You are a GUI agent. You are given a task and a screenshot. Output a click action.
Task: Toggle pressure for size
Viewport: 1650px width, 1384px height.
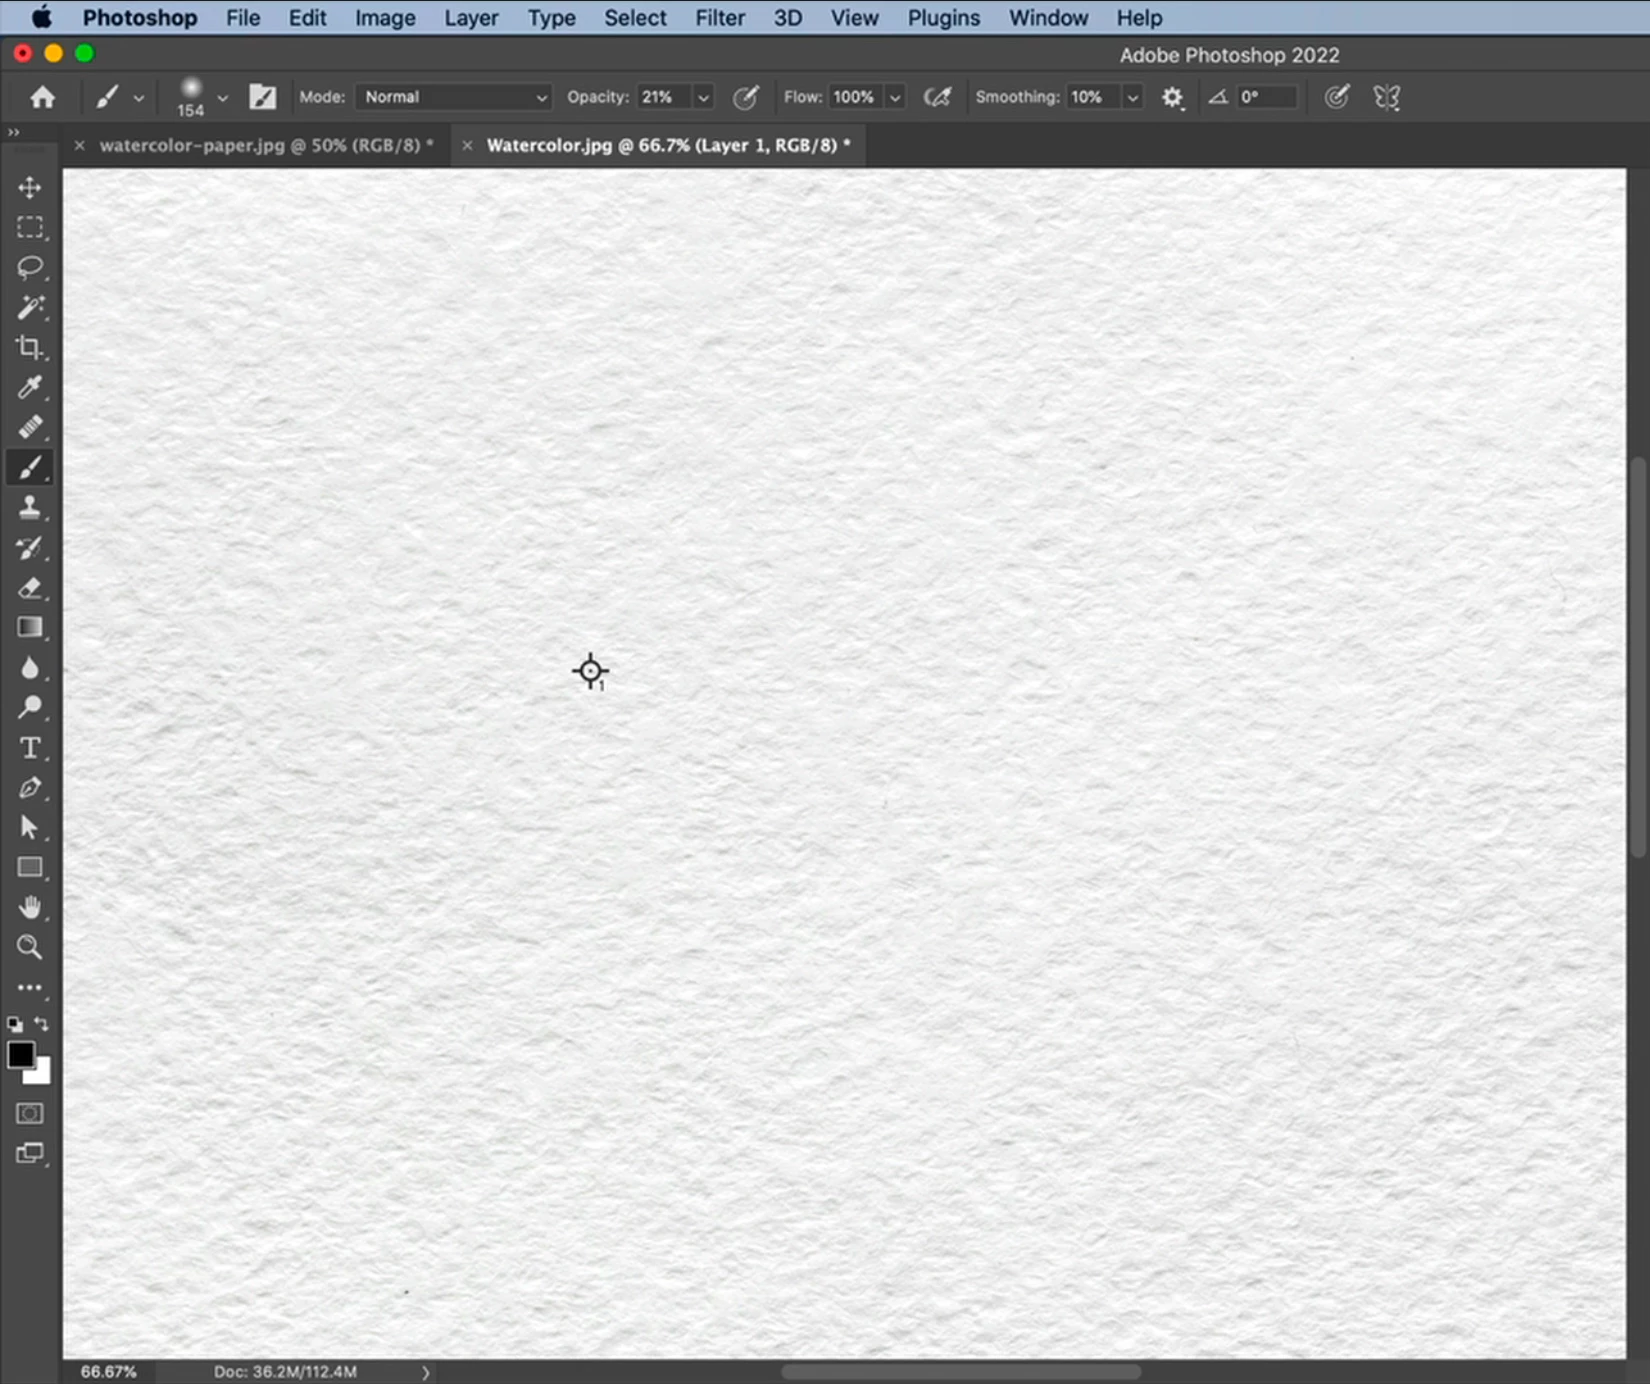[1337, 97]
